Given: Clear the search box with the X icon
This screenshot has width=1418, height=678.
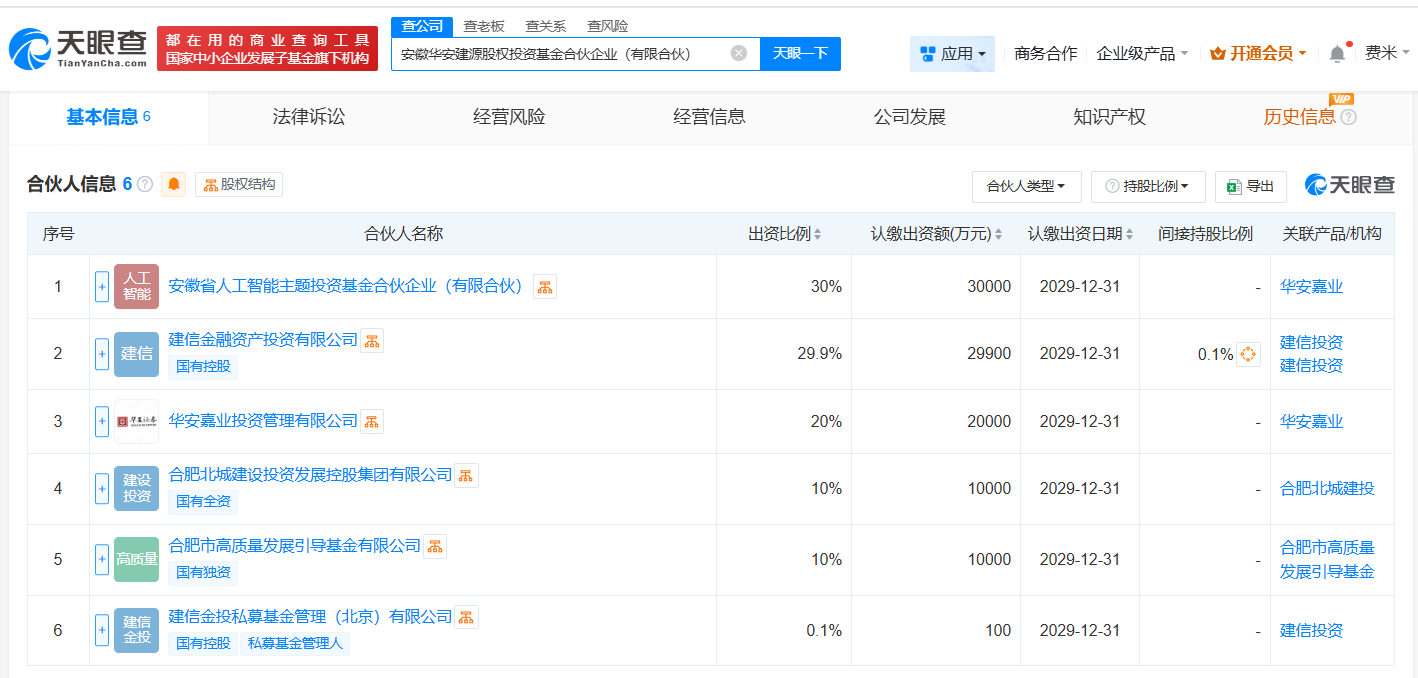Looking at the screenshot, I should (x=738, y=54).
